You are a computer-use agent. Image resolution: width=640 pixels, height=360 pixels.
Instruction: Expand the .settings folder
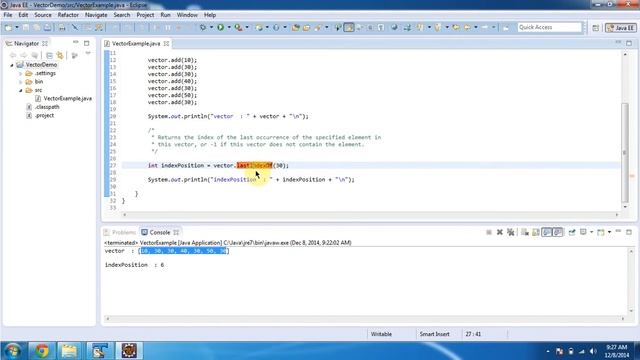coord(20,73)
